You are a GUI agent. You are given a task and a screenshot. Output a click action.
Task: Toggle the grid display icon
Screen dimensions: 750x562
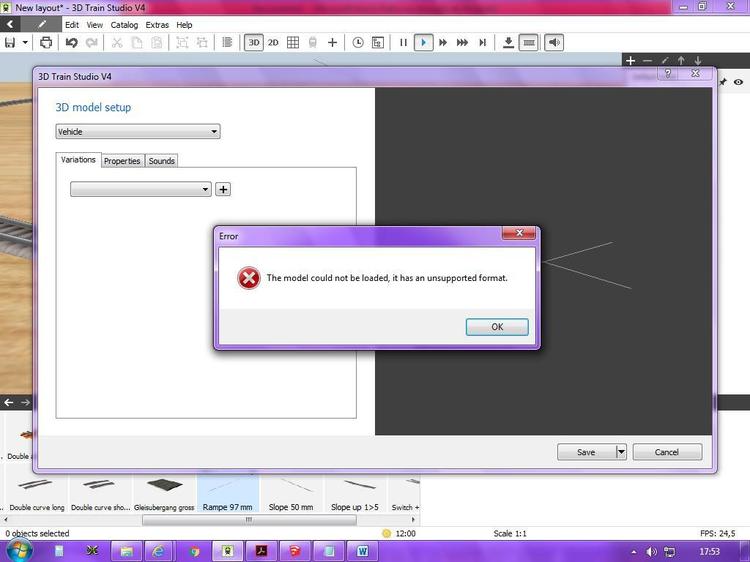[293, 43]
